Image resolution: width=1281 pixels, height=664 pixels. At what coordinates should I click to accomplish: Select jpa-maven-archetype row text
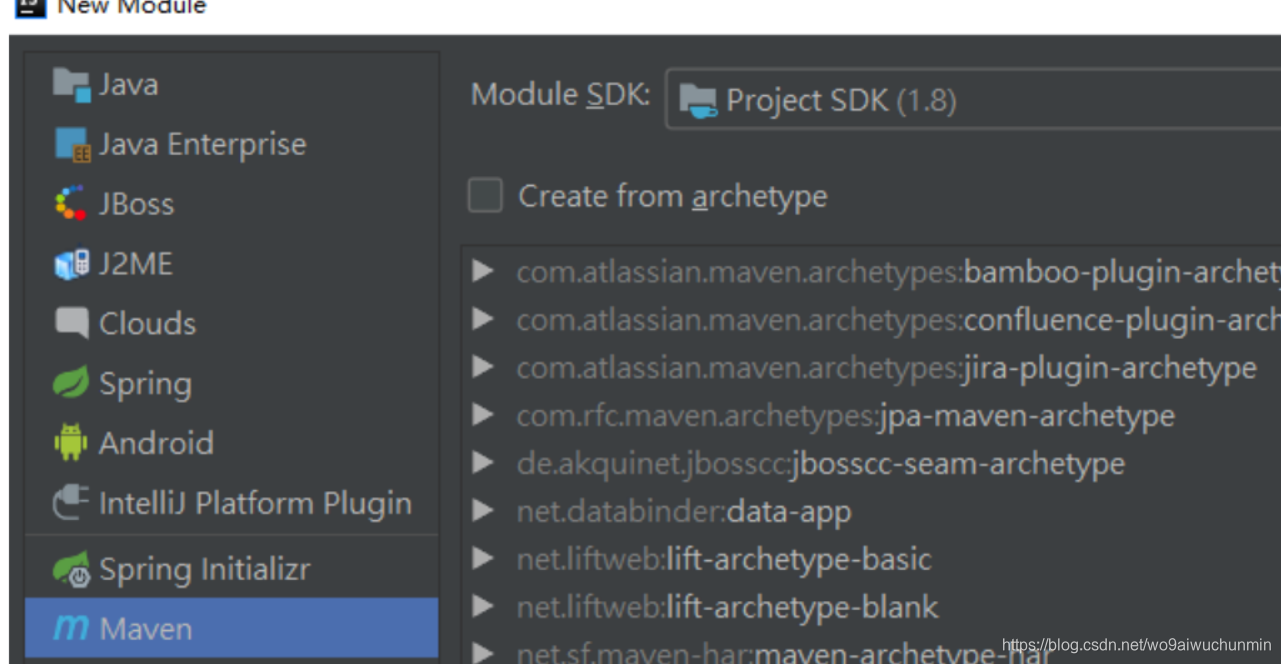[x=845, y=416]
